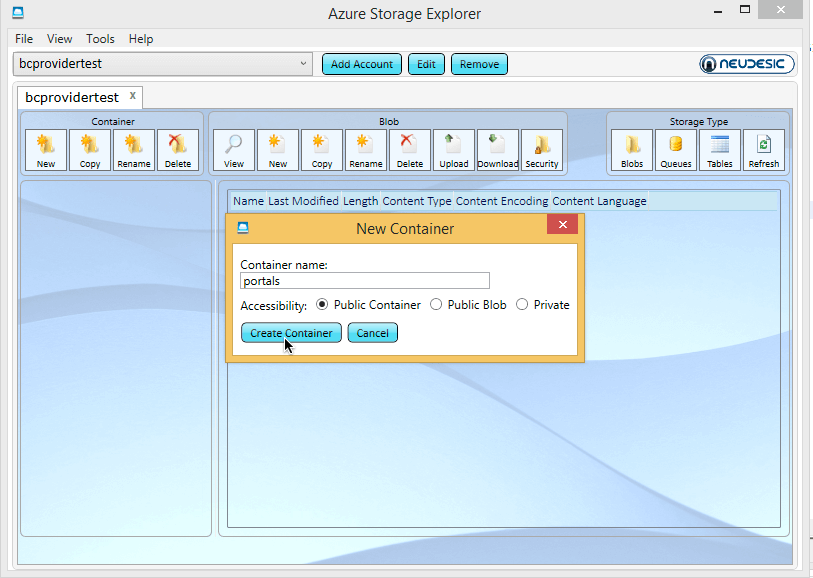Click the Copy container icon
This screenshot has width=813, height=578.
click(90, 150)
